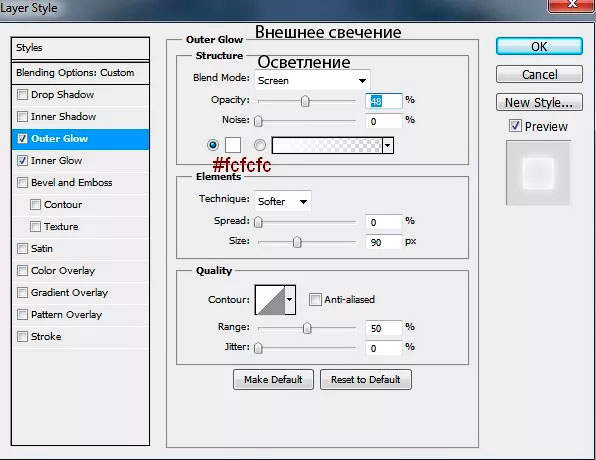Click the Make Default button
Image resolution: width=596 pixels, height=460 pixels.
pos(273,379)
